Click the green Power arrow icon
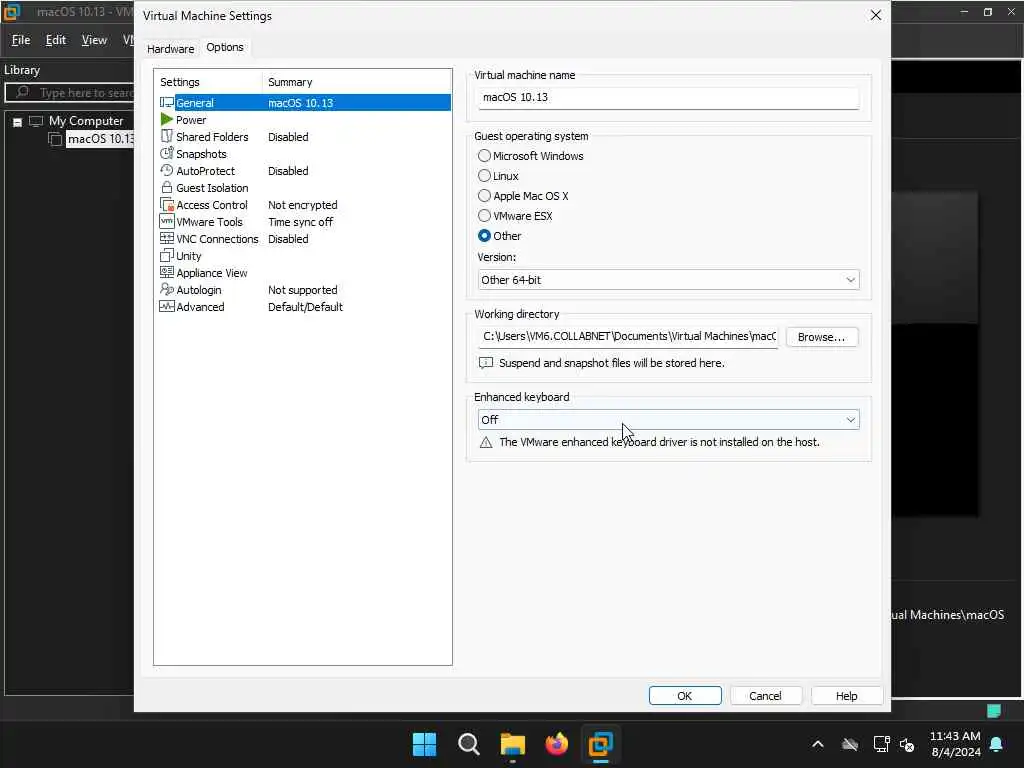1024x768 pixels. point(167,120)
